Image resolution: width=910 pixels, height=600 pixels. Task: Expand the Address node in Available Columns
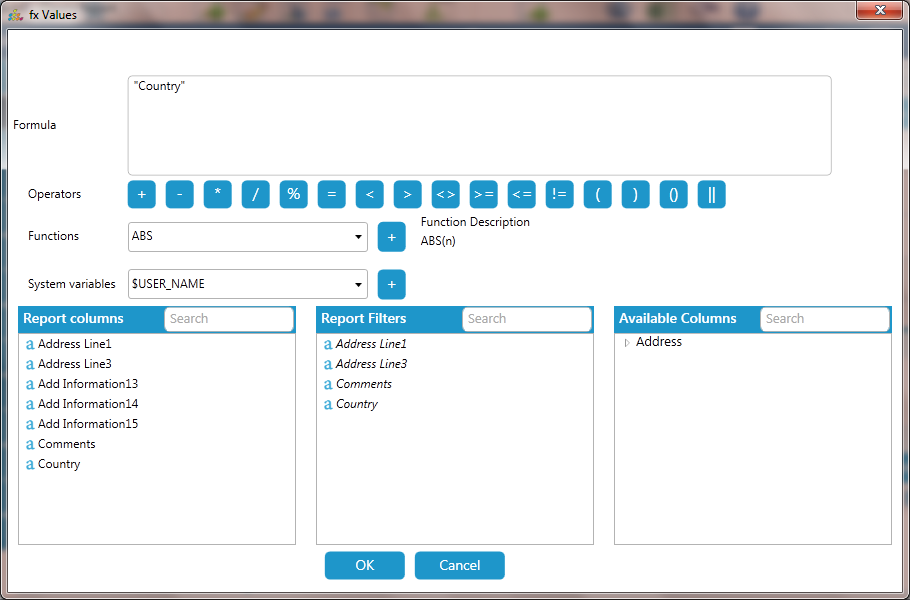tap(627, 343)
